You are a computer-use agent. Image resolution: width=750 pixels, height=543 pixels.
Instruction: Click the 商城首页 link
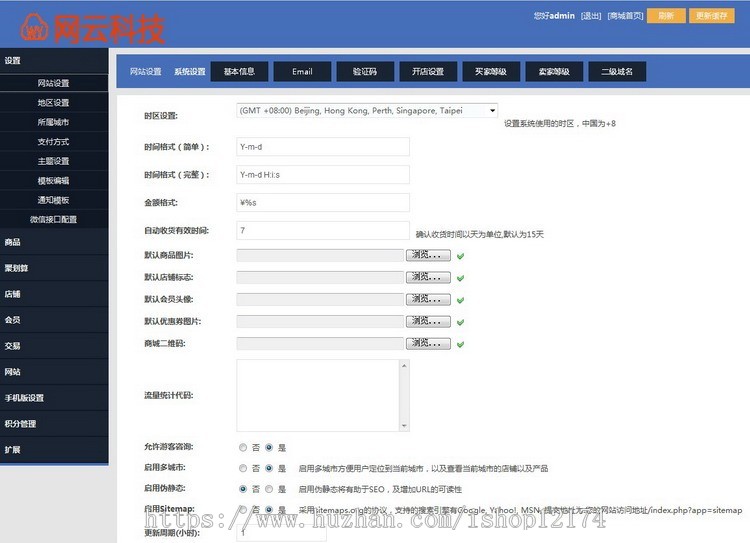(625, 16)
